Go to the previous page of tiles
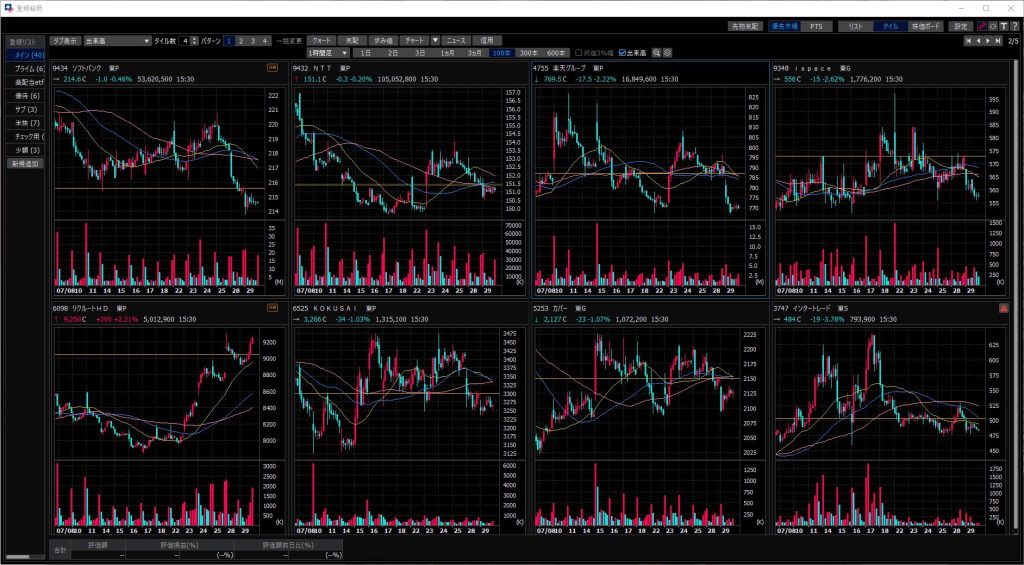 [978, 41]
